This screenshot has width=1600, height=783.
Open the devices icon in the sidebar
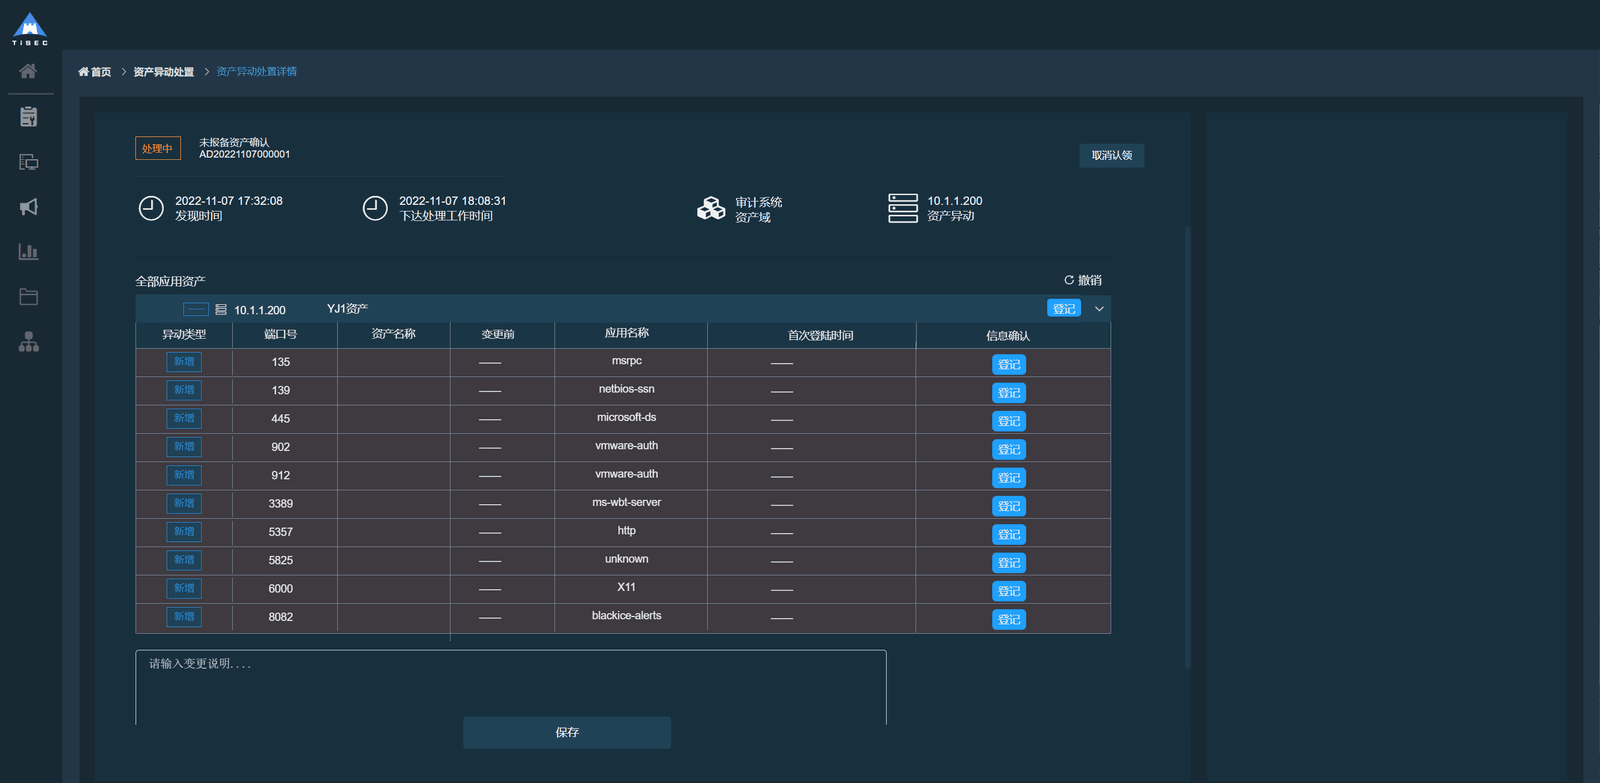point(29,162)
